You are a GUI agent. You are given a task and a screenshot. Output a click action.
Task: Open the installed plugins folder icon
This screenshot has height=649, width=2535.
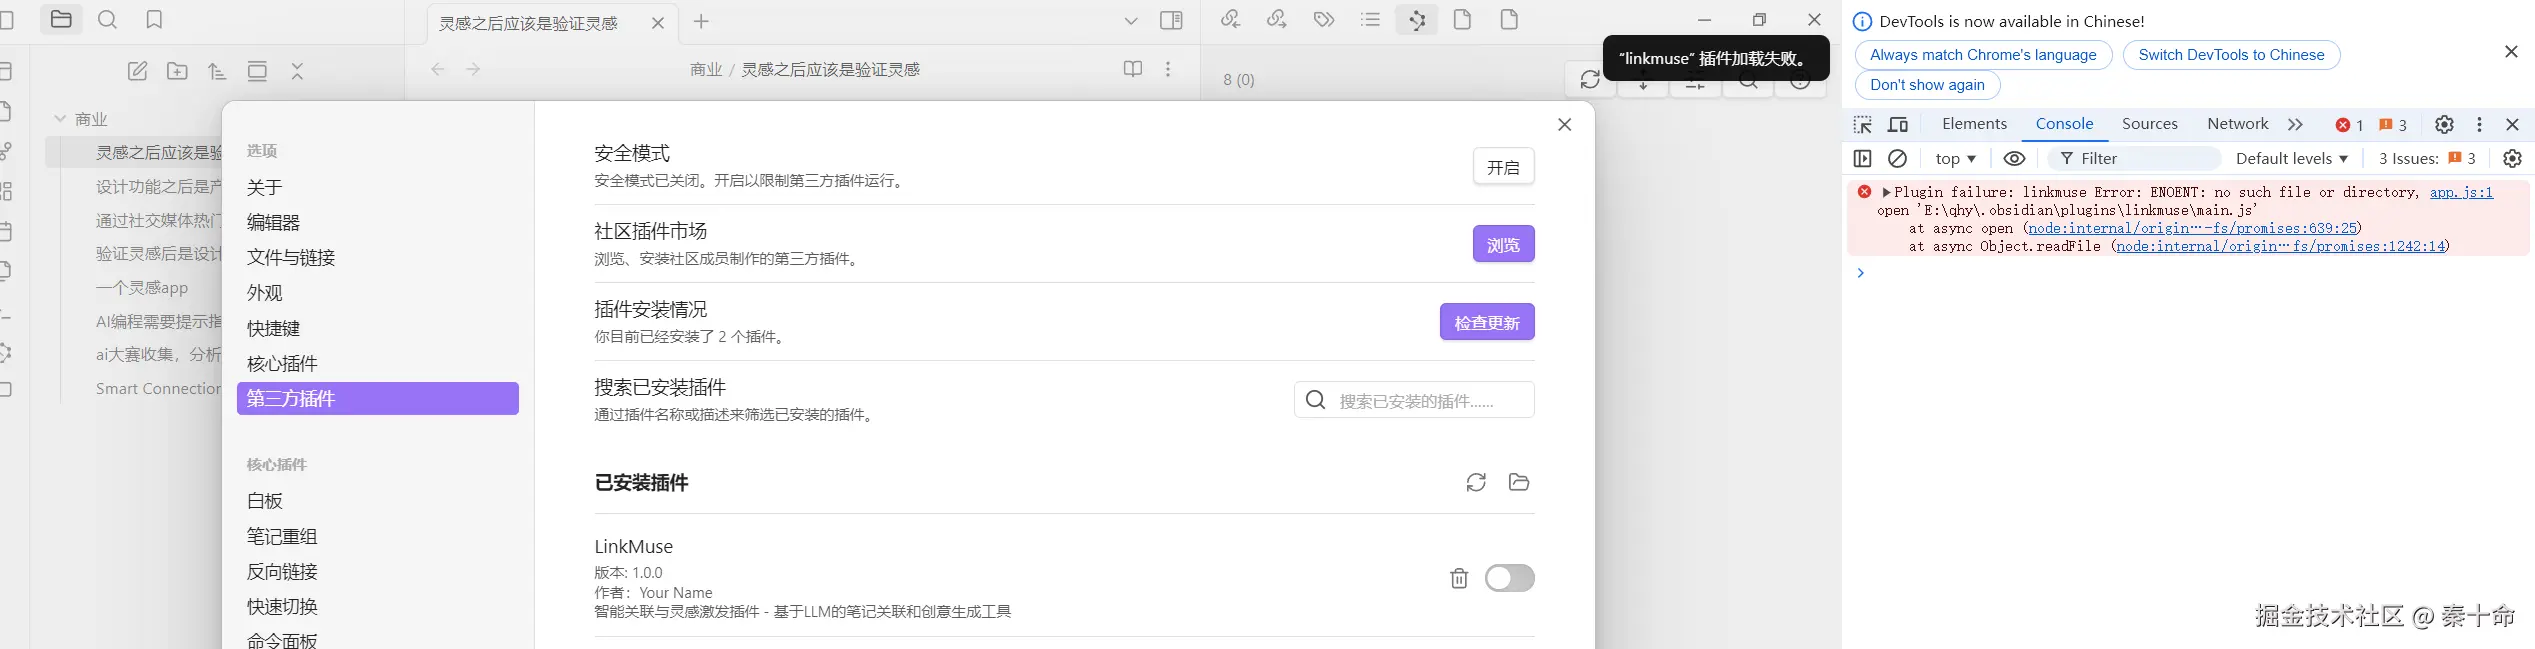pos(1519,483)
